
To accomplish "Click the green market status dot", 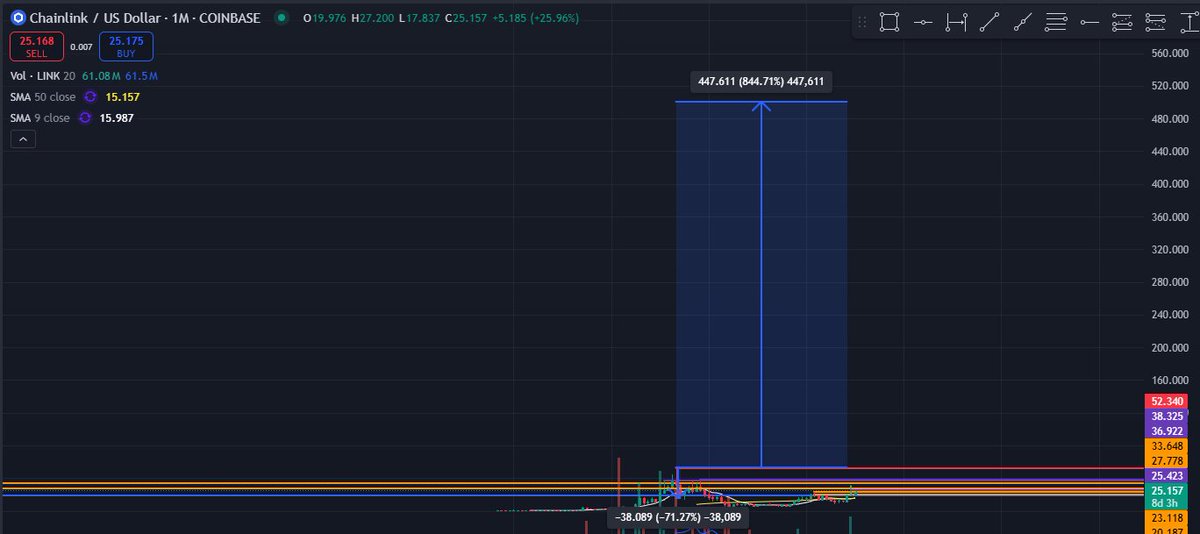I will coord(283,18).
